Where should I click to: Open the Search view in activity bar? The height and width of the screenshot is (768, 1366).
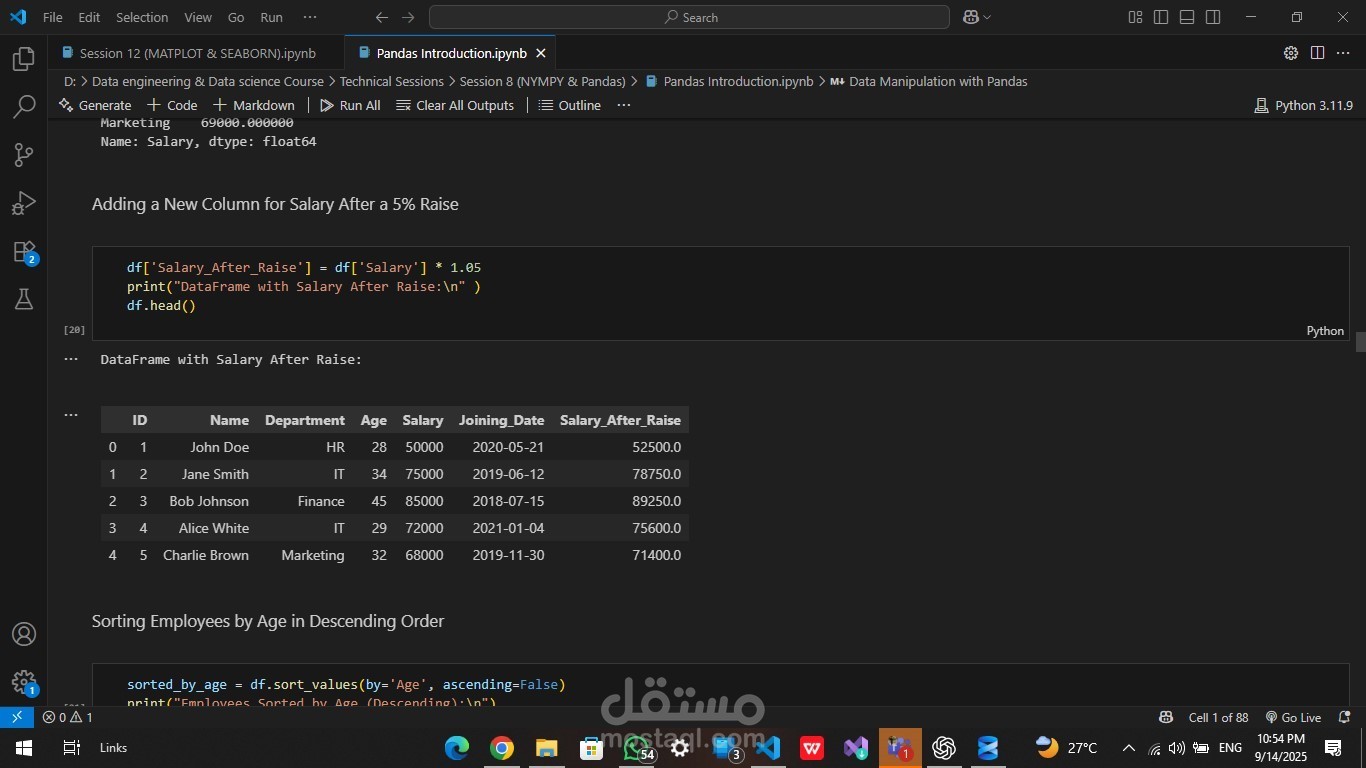pyautogui.click(x=24, y=107)
